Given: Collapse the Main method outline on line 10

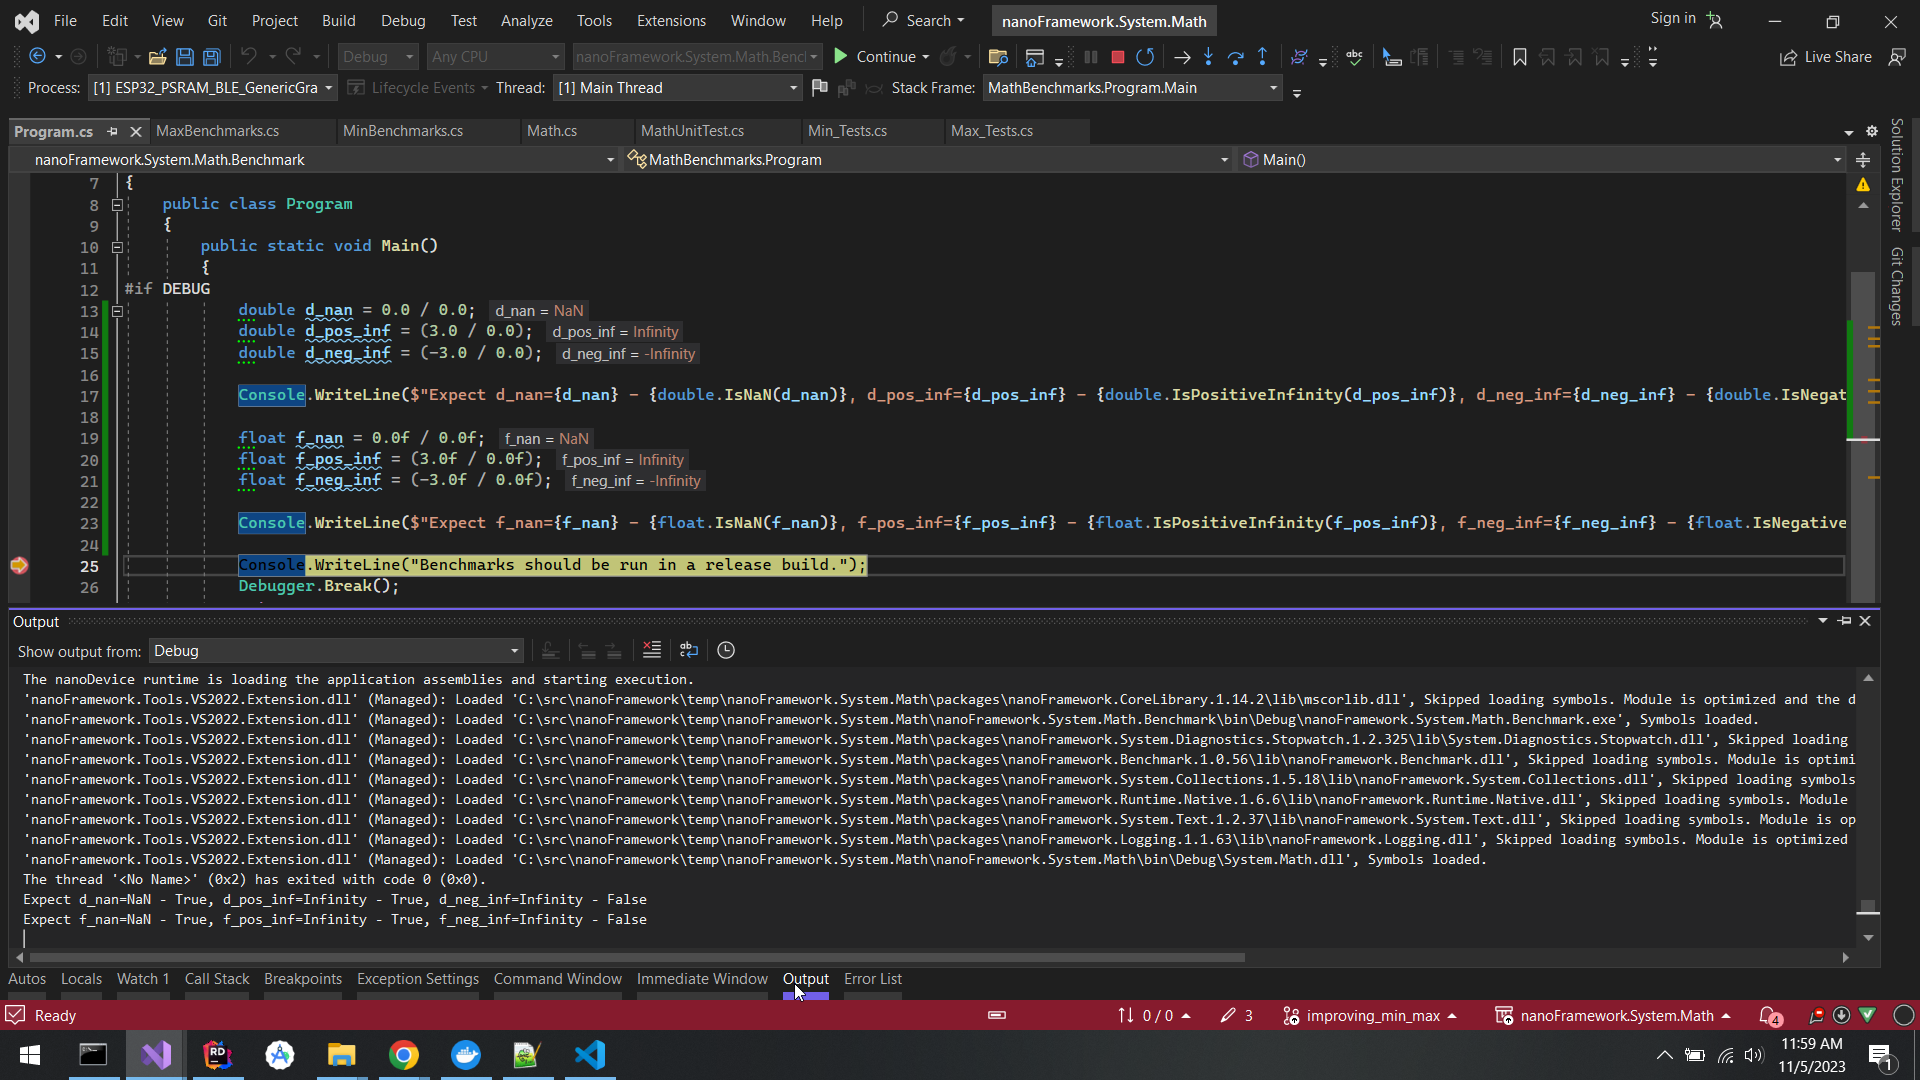Looking at the screenshot, I should (117, 247).
